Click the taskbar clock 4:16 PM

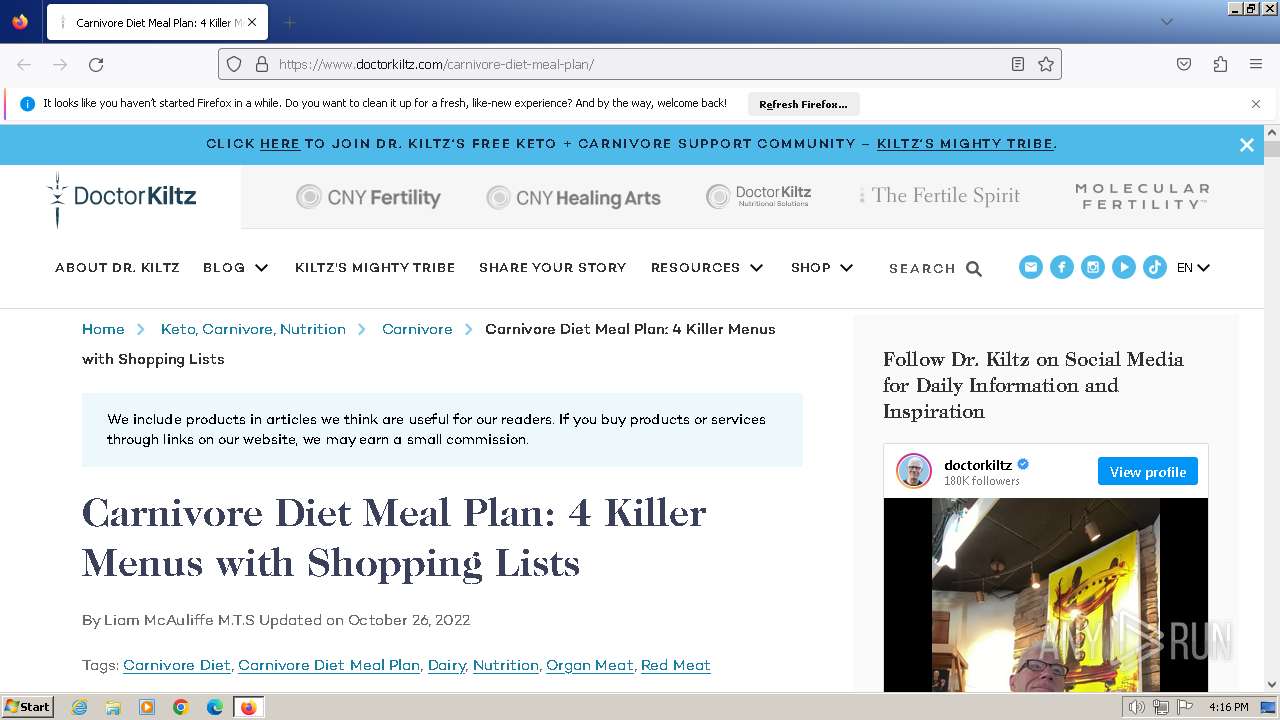pyautogui.click(x=1229, y=707)
